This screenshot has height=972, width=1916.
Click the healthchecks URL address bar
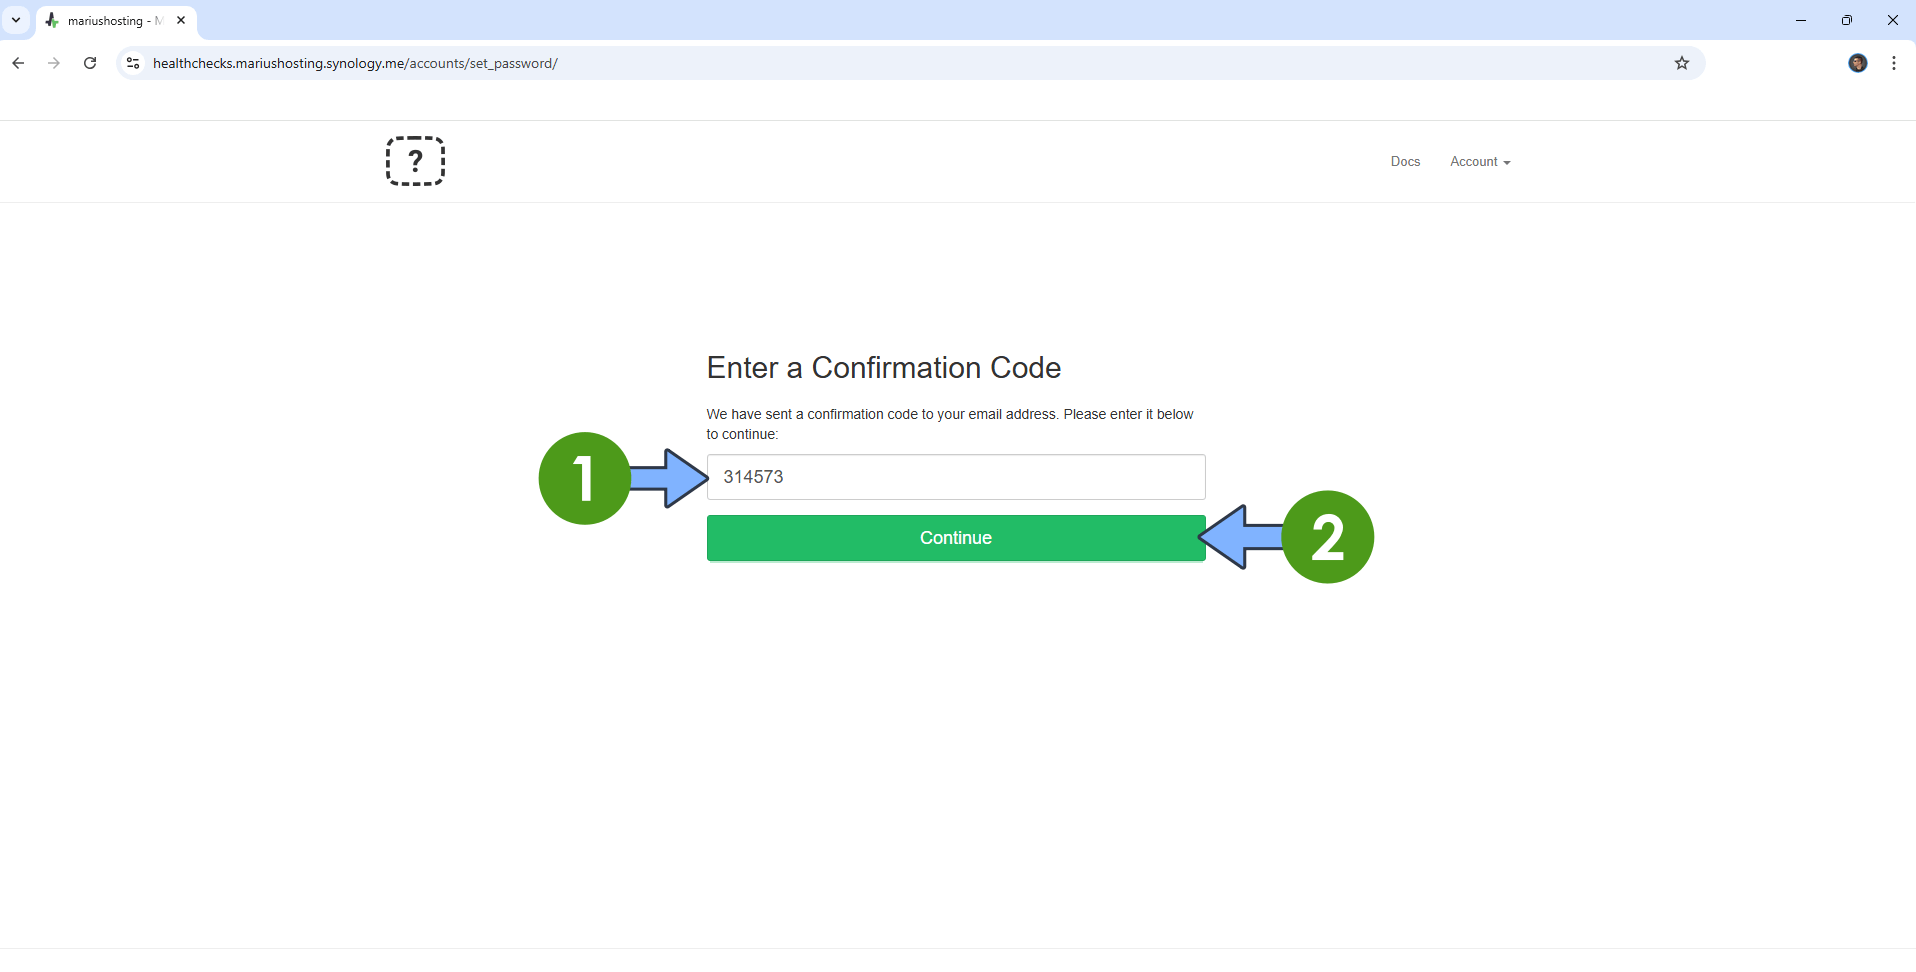(800, 63)
